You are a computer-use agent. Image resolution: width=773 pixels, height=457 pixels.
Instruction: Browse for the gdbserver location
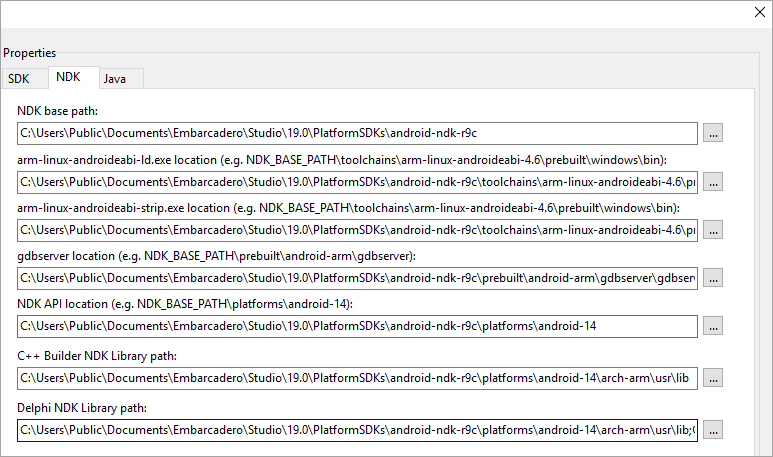(x=712, y=278)
